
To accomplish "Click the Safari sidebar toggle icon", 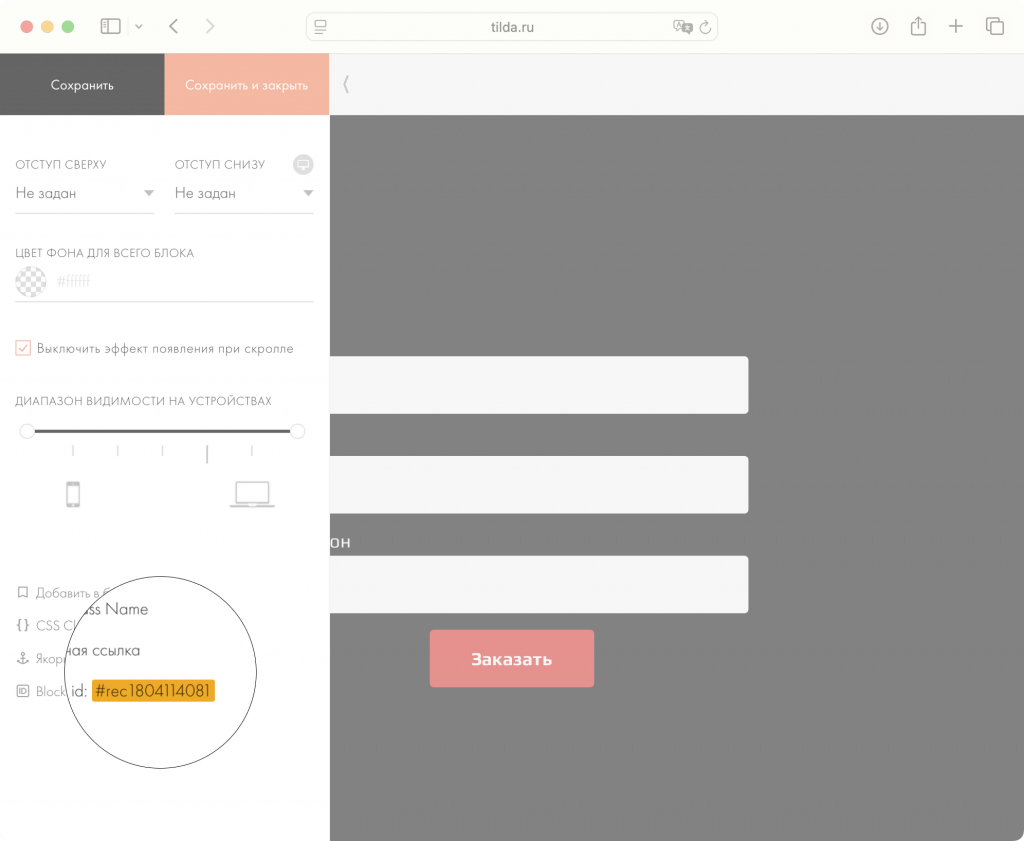I will pos(111,27).
